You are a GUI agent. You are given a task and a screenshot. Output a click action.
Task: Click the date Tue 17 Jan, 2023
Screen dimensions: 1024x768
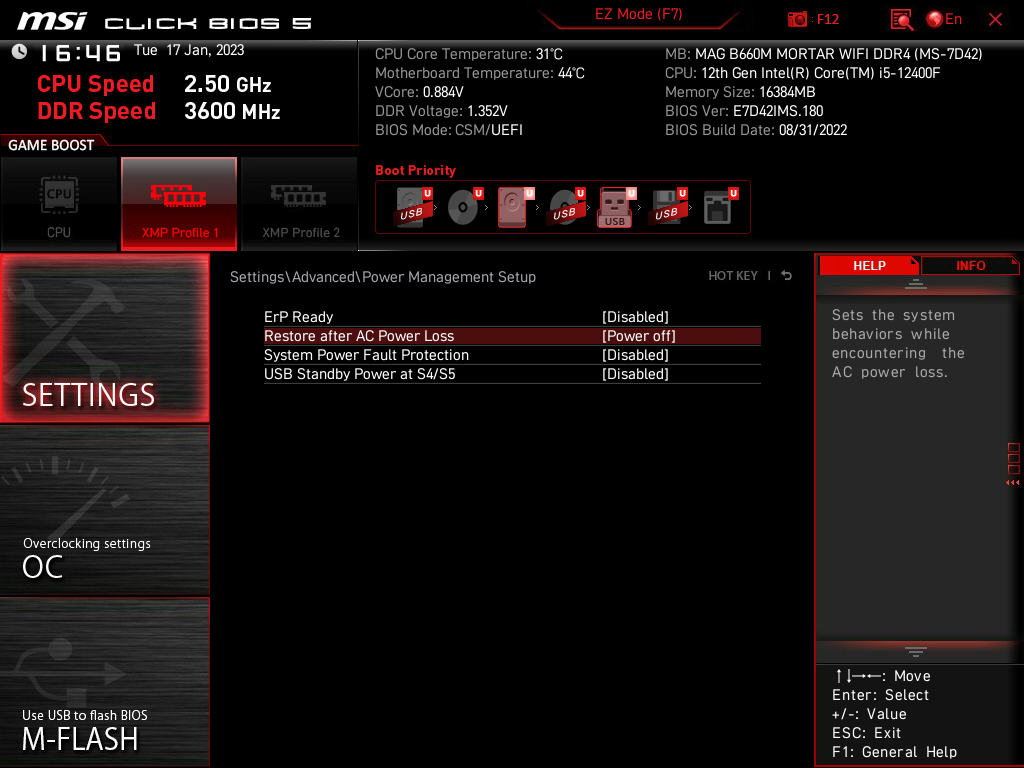point(189,50)
